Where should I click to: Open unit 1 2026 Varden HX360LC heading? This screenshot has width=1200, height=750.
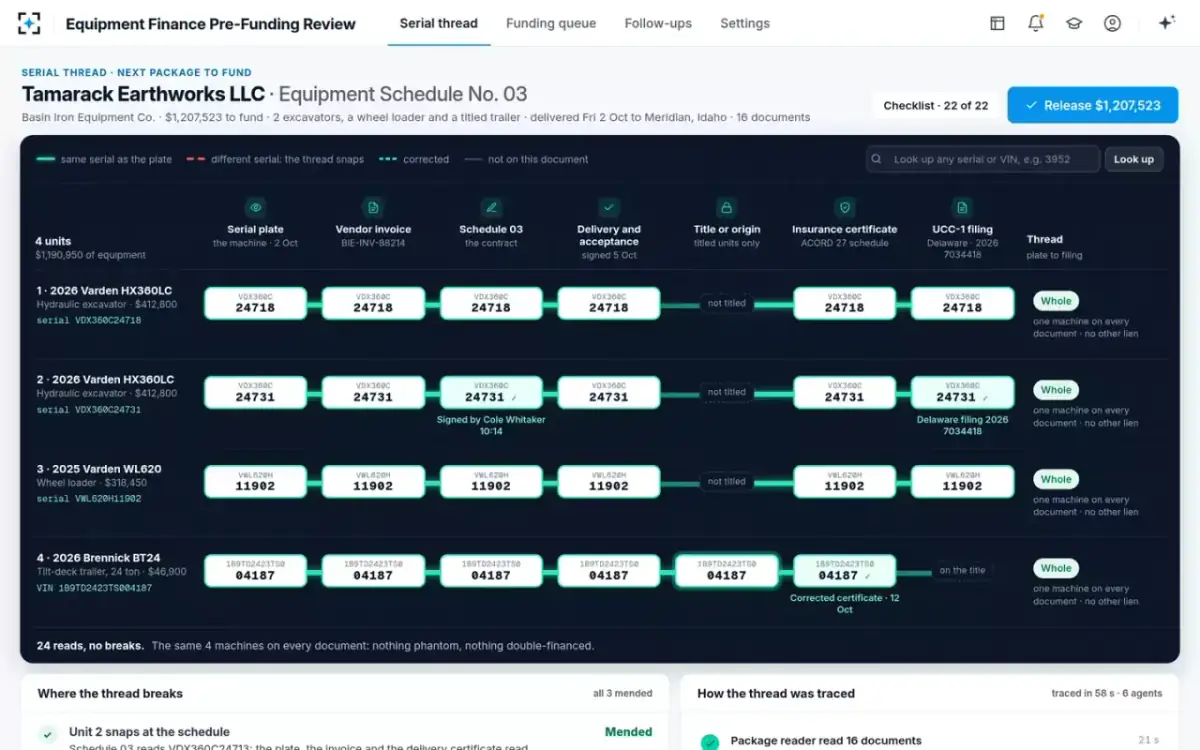(x=104, y=291)
